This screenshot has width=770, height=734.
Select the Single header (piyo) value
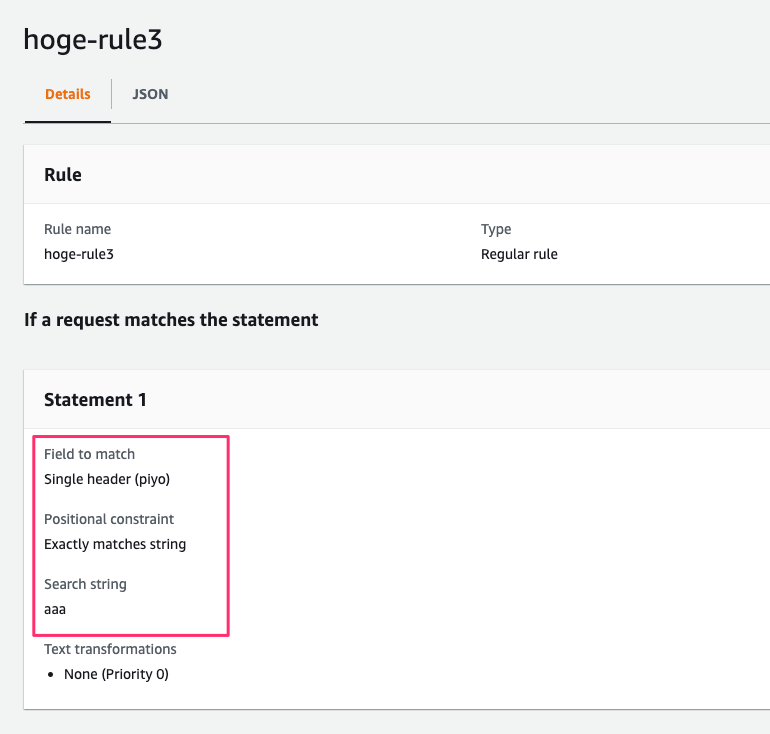[107, 479]
